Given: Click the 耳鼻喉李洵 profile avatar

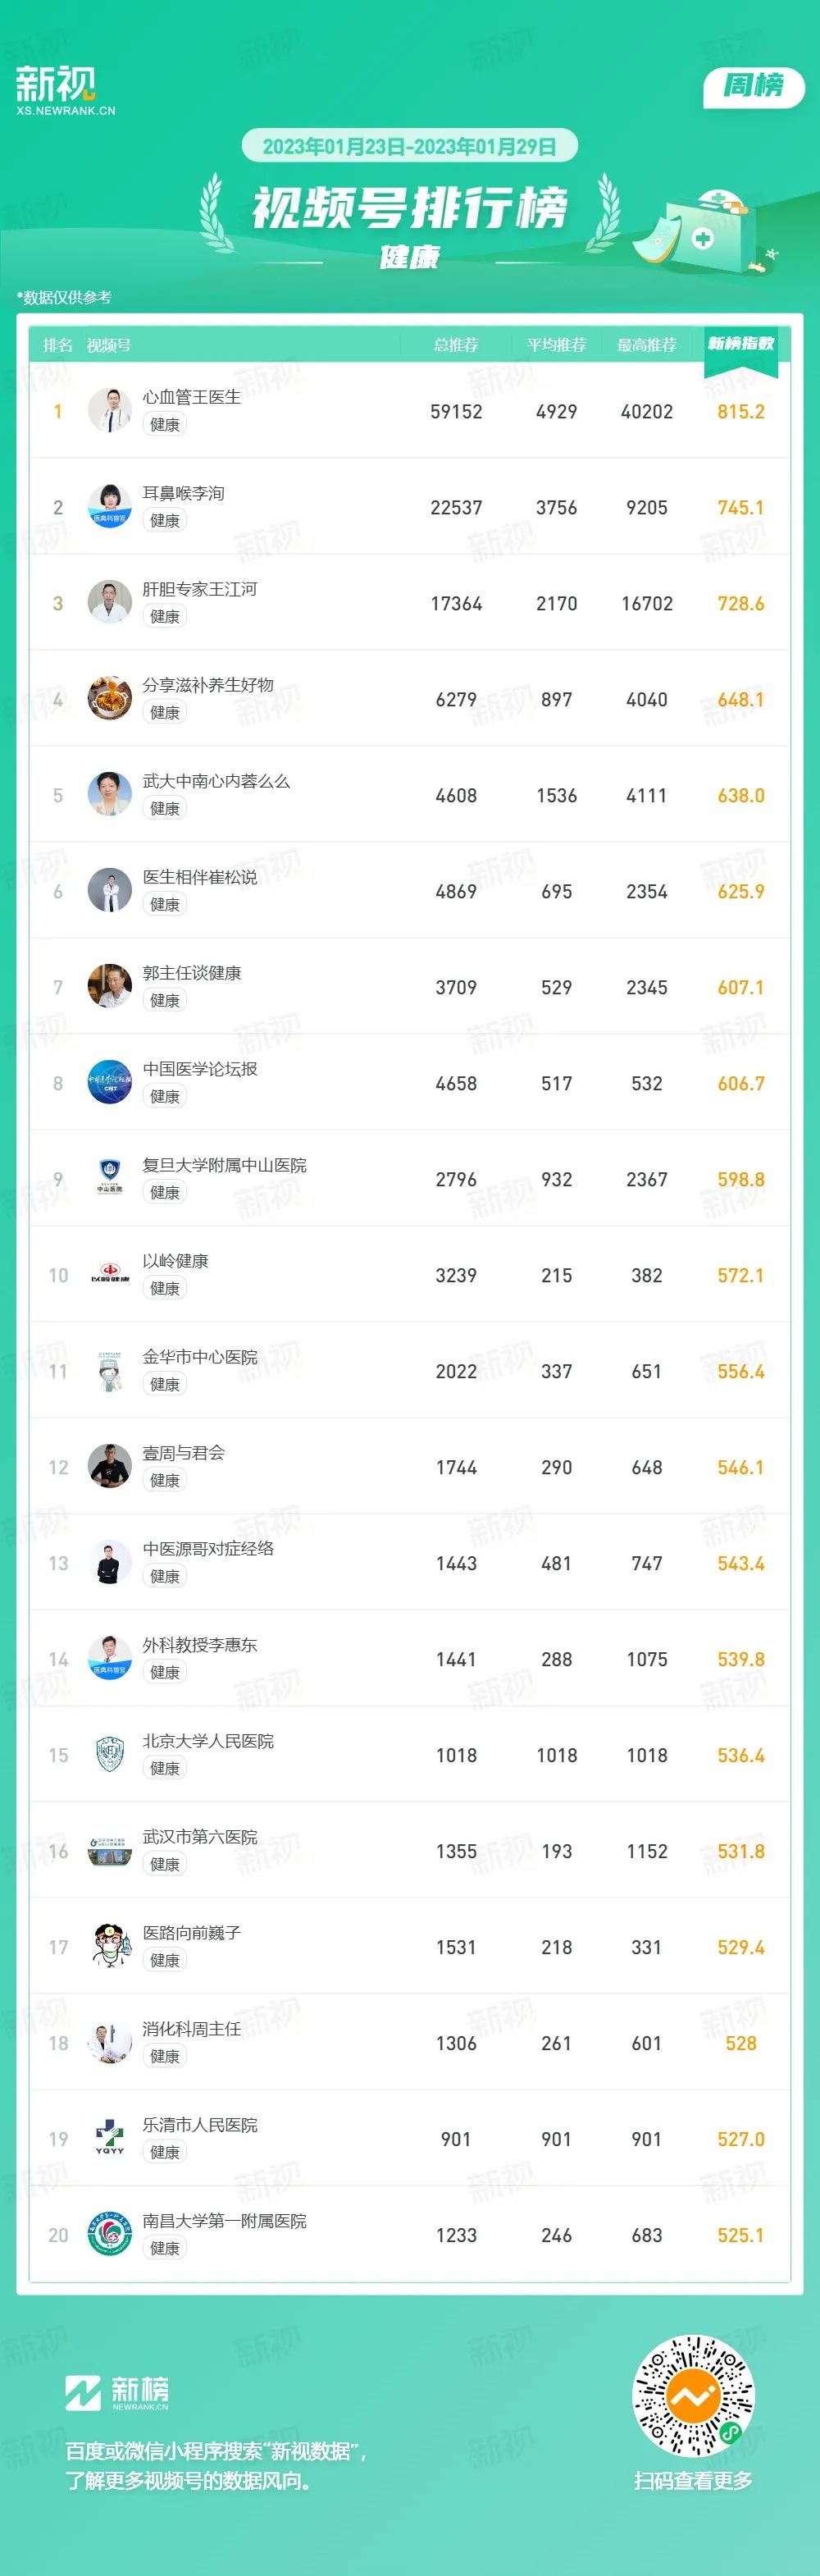Looking at the screenshot, I should [x=110, y=507].
